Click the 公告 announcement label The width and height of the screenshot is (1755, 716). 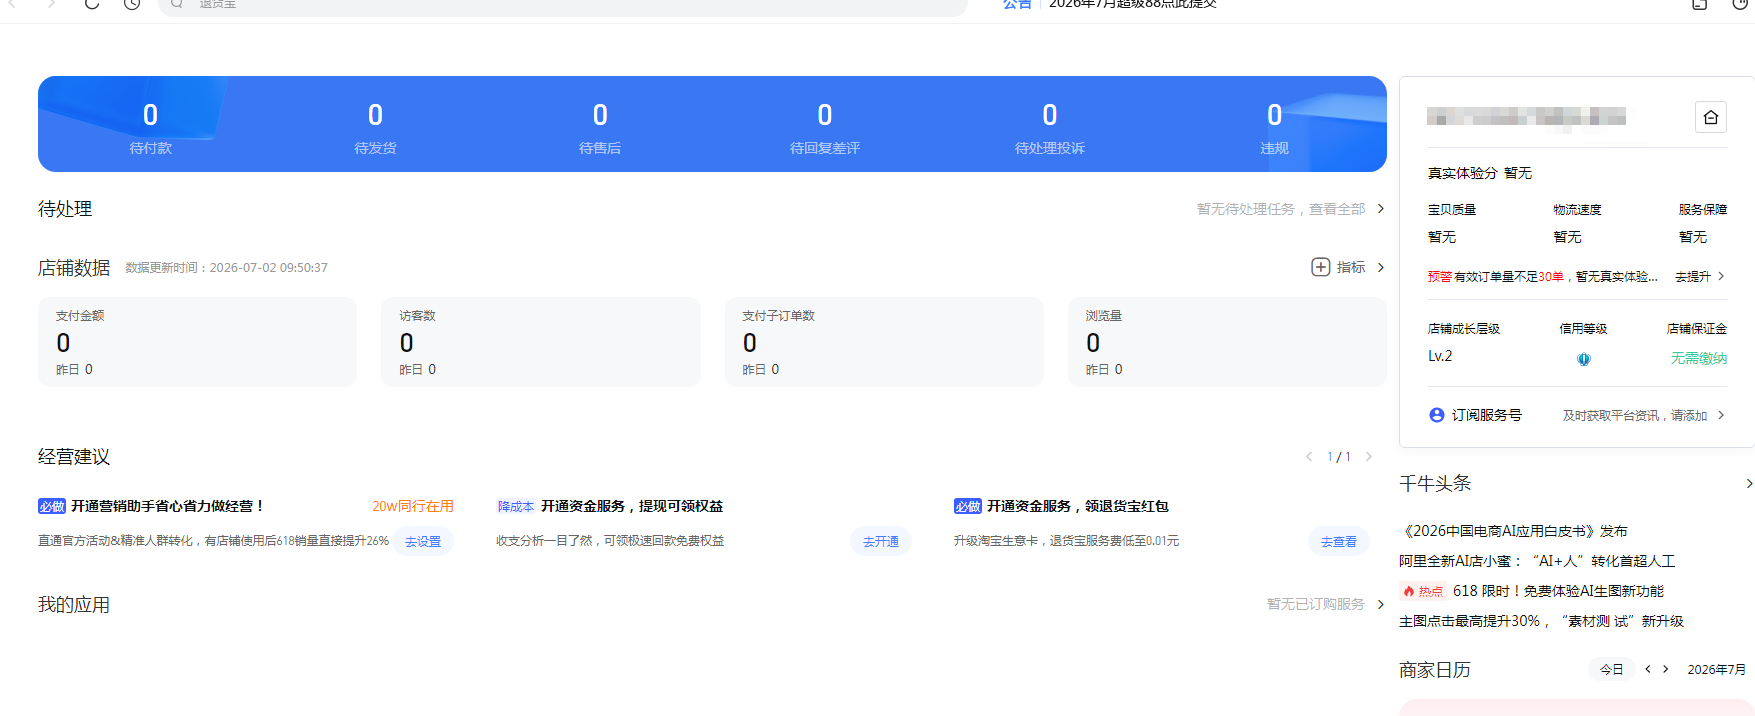(x=1017, y=4)
